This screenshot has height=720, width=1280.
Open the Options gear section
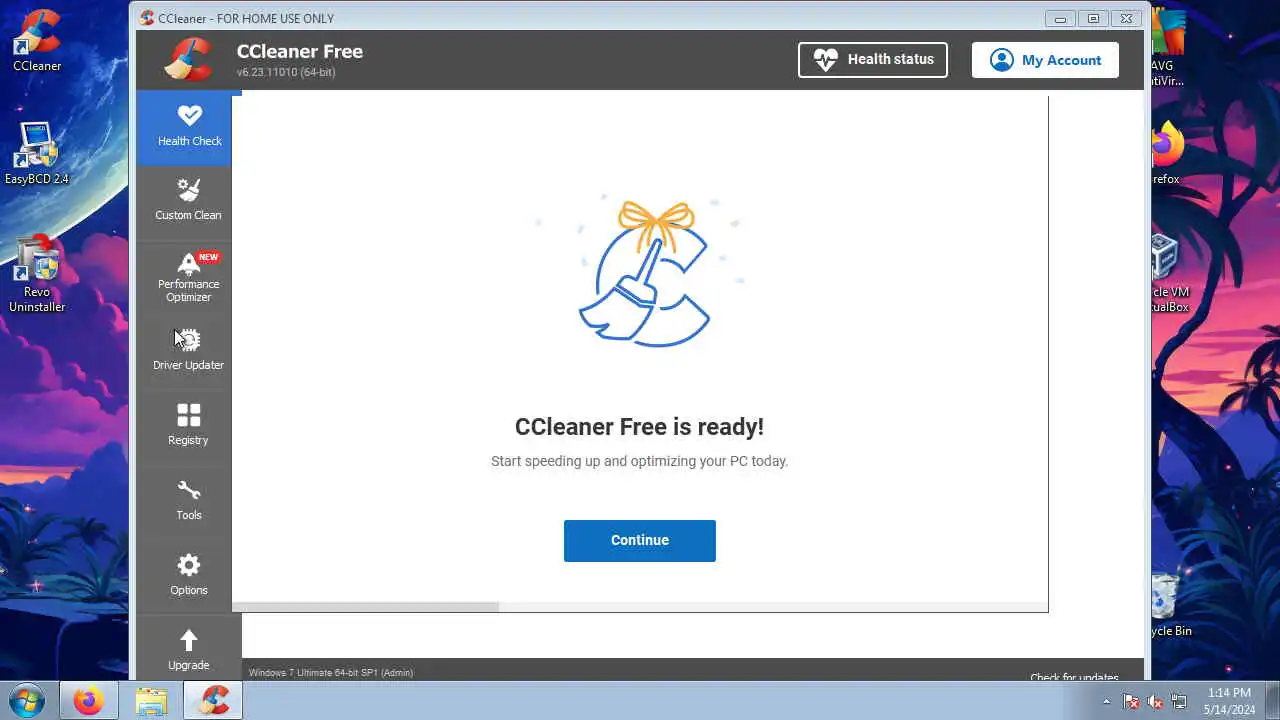pyautogui.click(x=188, y=575)
